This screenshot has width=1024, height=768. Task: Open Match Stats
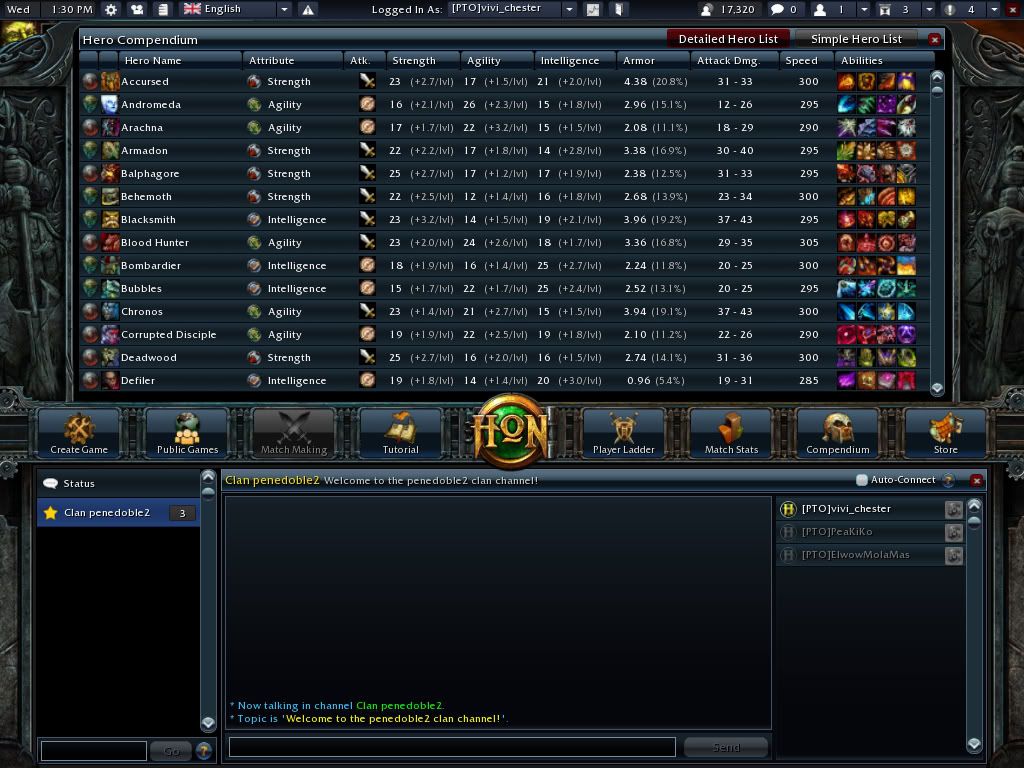(x=731, y=432)
